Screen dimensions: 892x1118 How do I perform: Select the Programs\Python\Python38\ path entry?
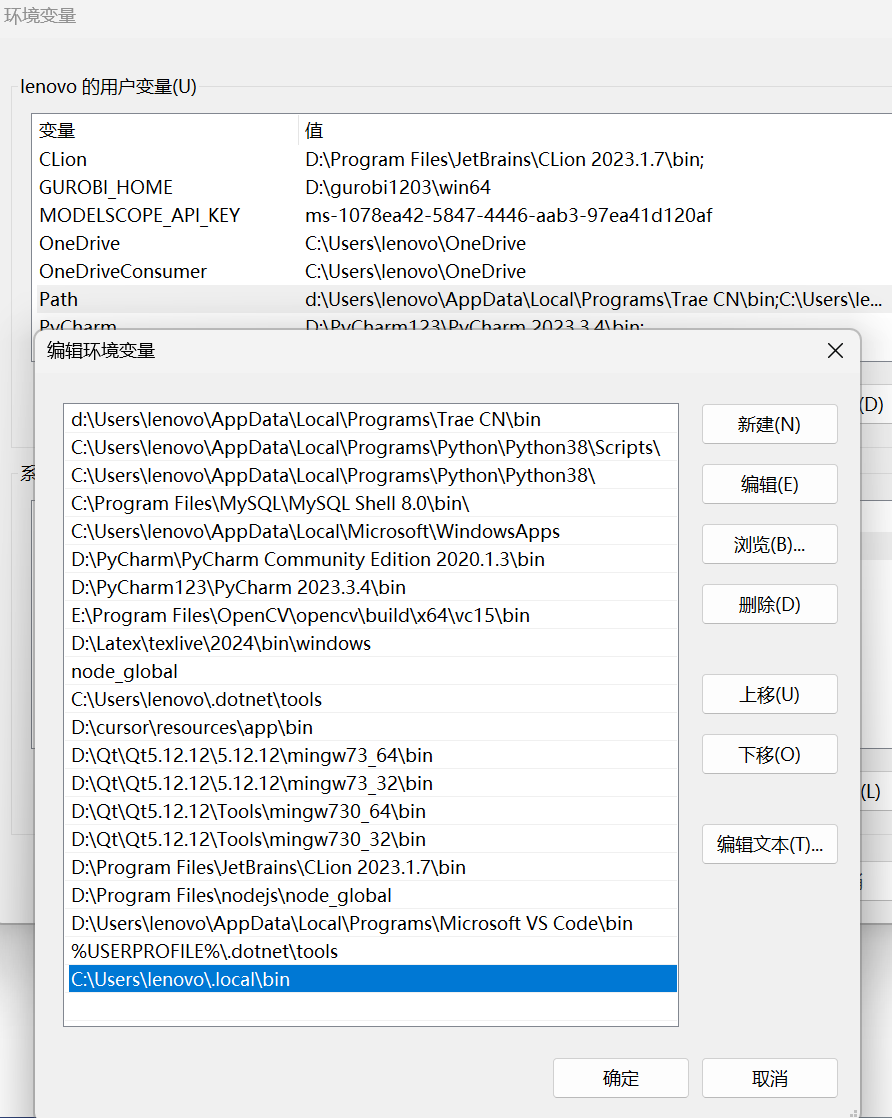(371, 475)
